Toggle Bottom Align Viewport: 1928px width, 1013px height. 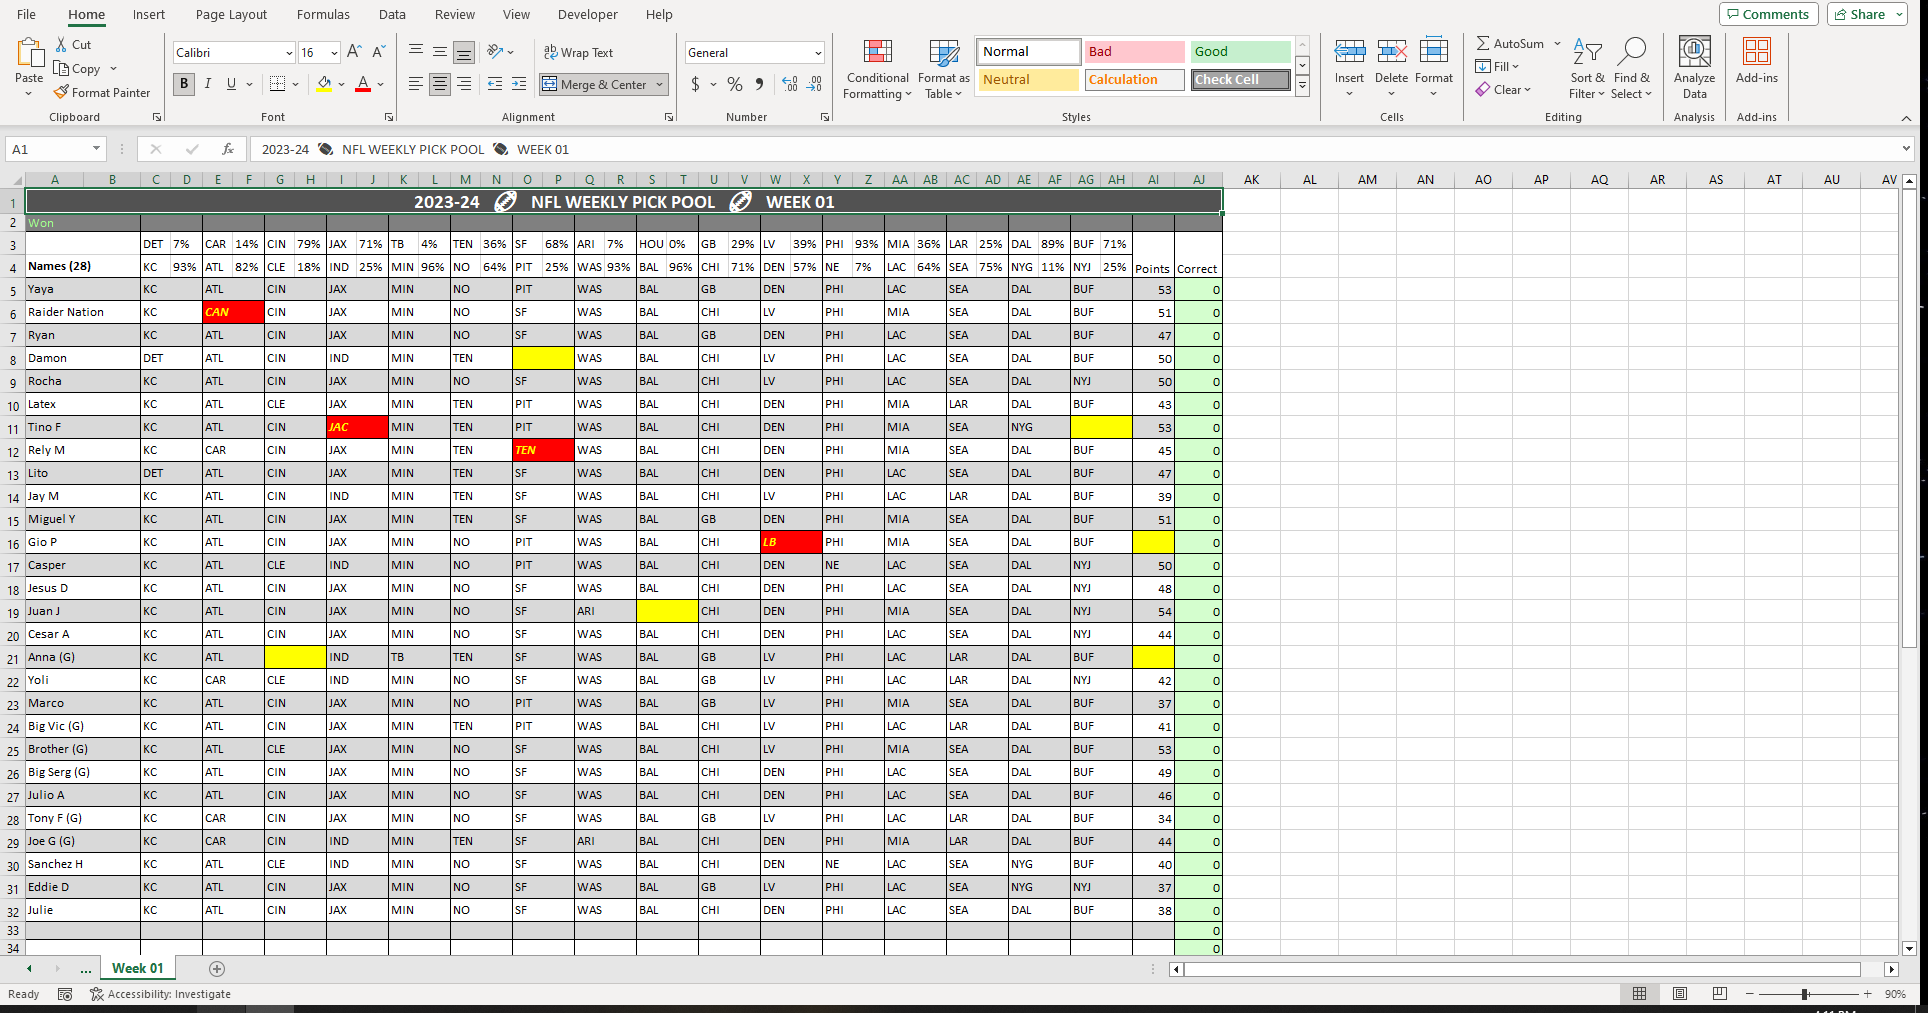coord(464,52)
